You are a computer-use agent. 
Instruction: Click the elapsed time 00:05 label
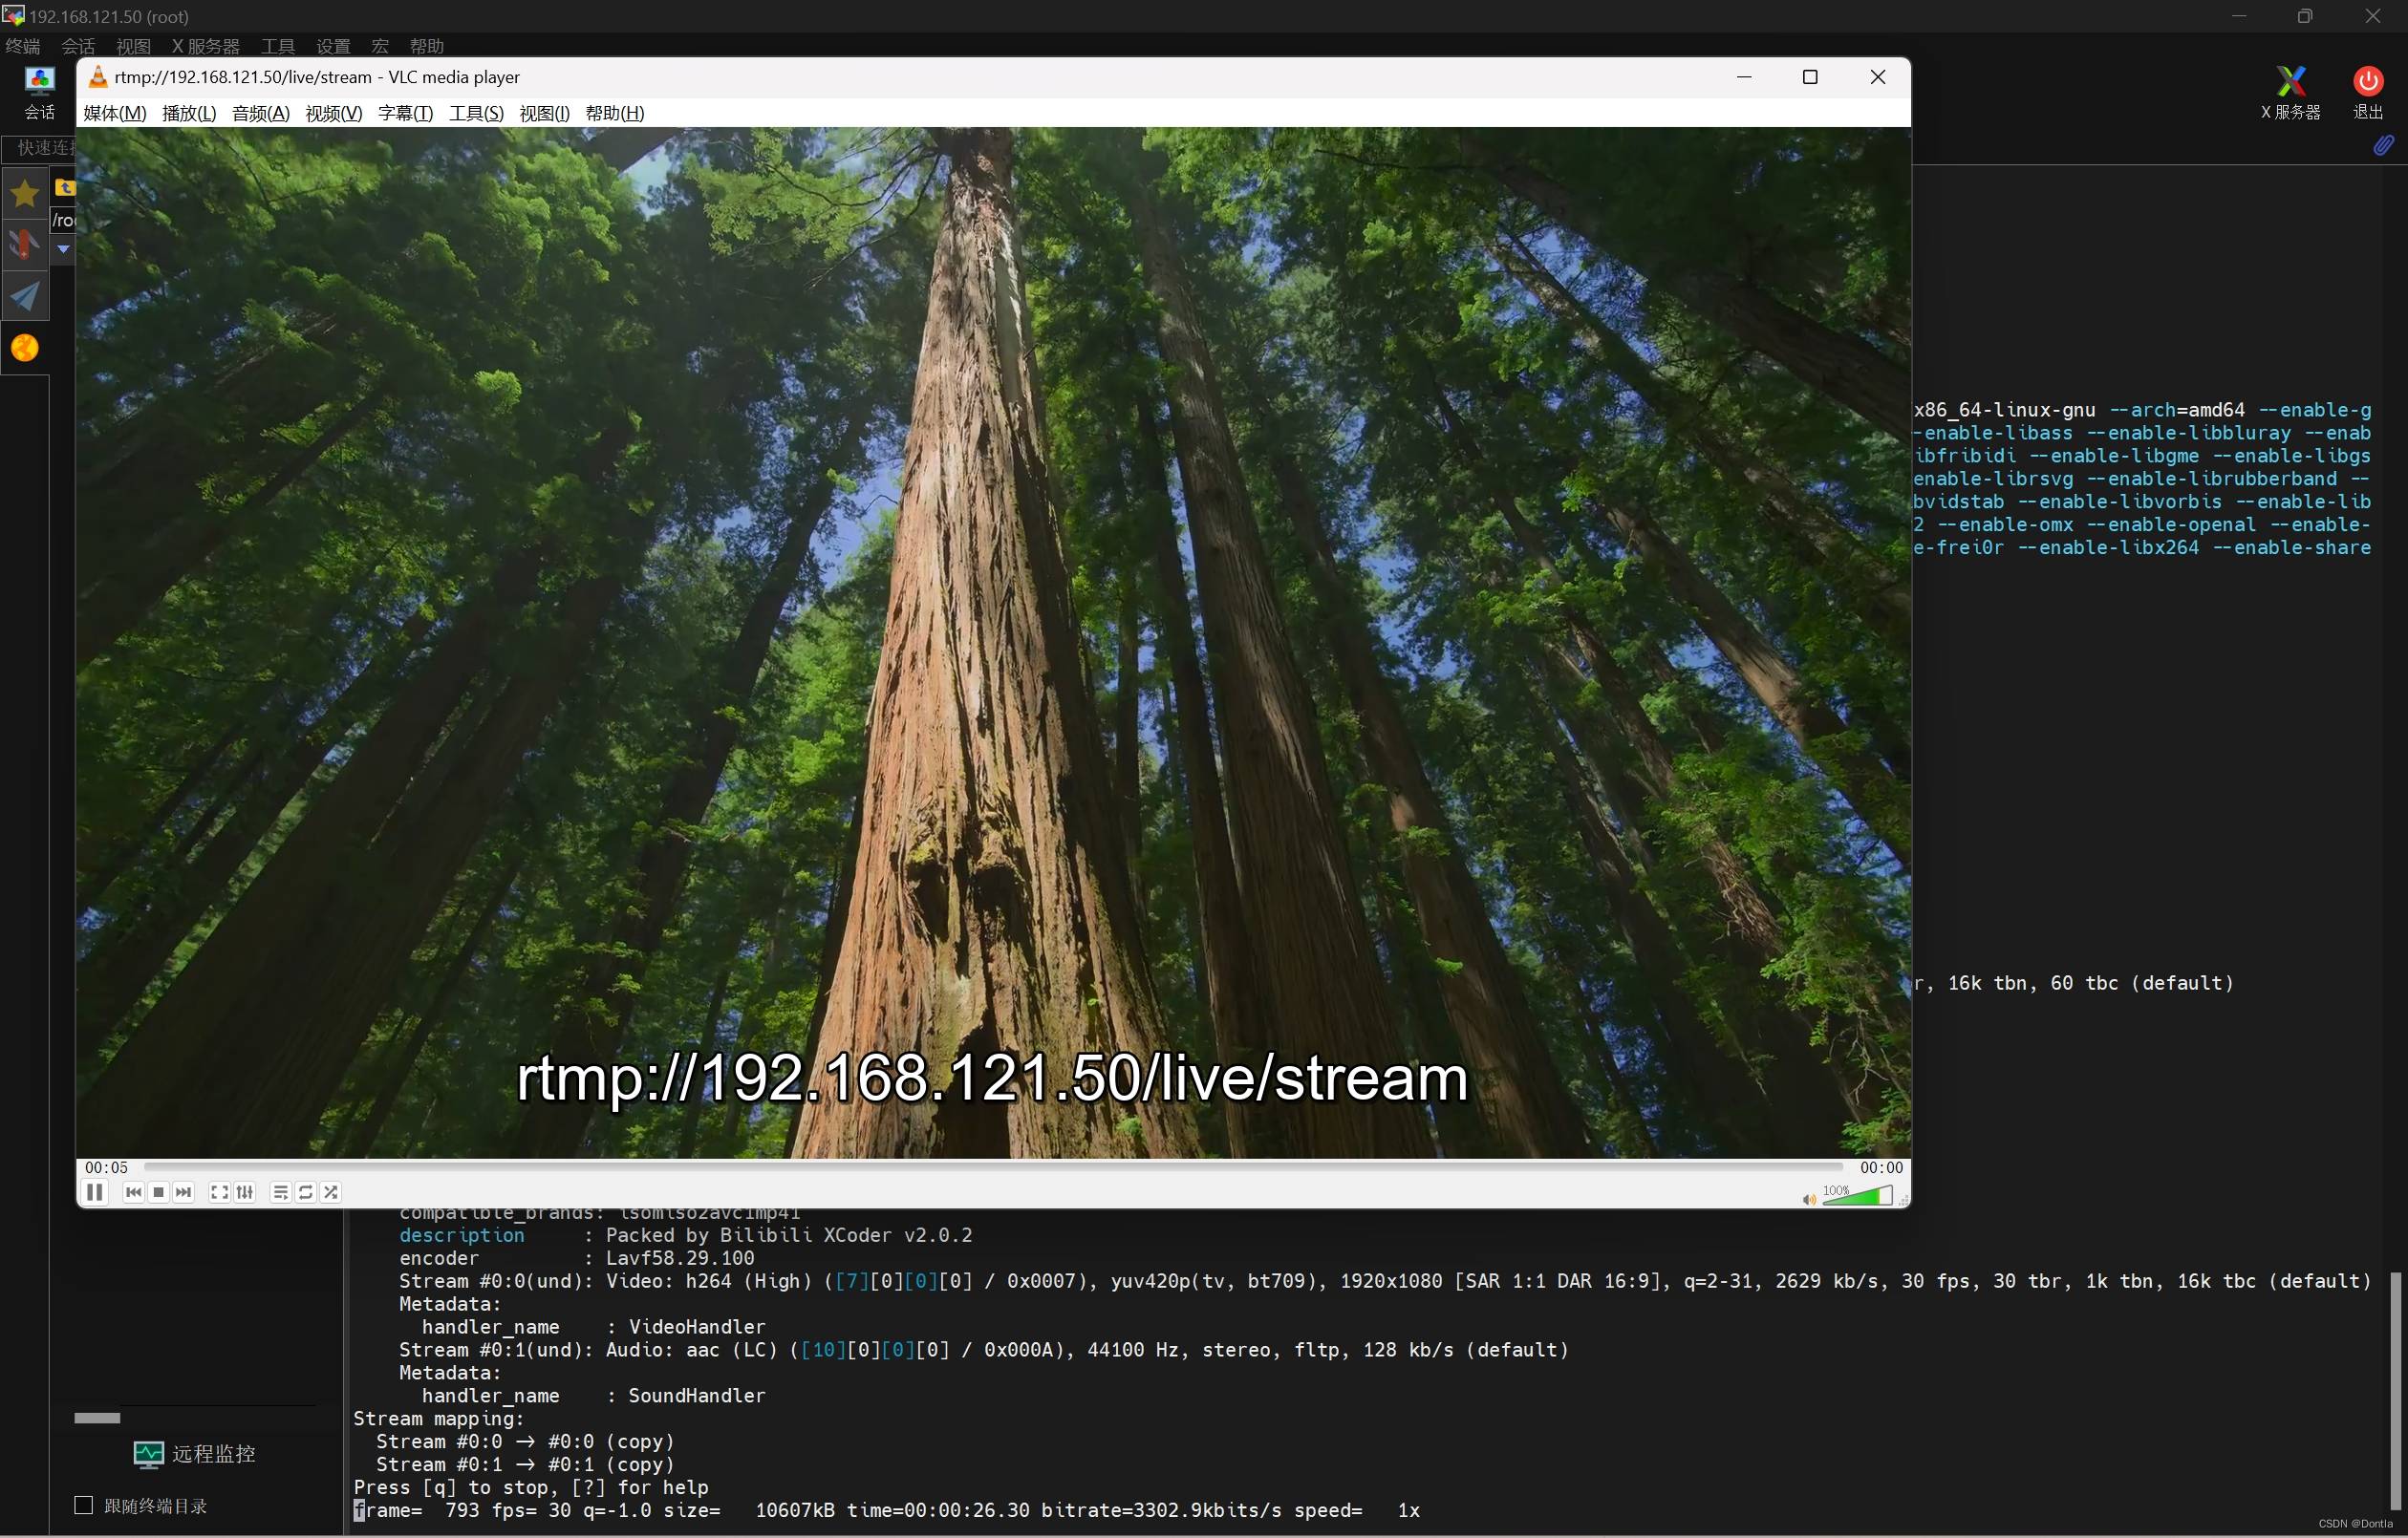(x=106, y=1167)
